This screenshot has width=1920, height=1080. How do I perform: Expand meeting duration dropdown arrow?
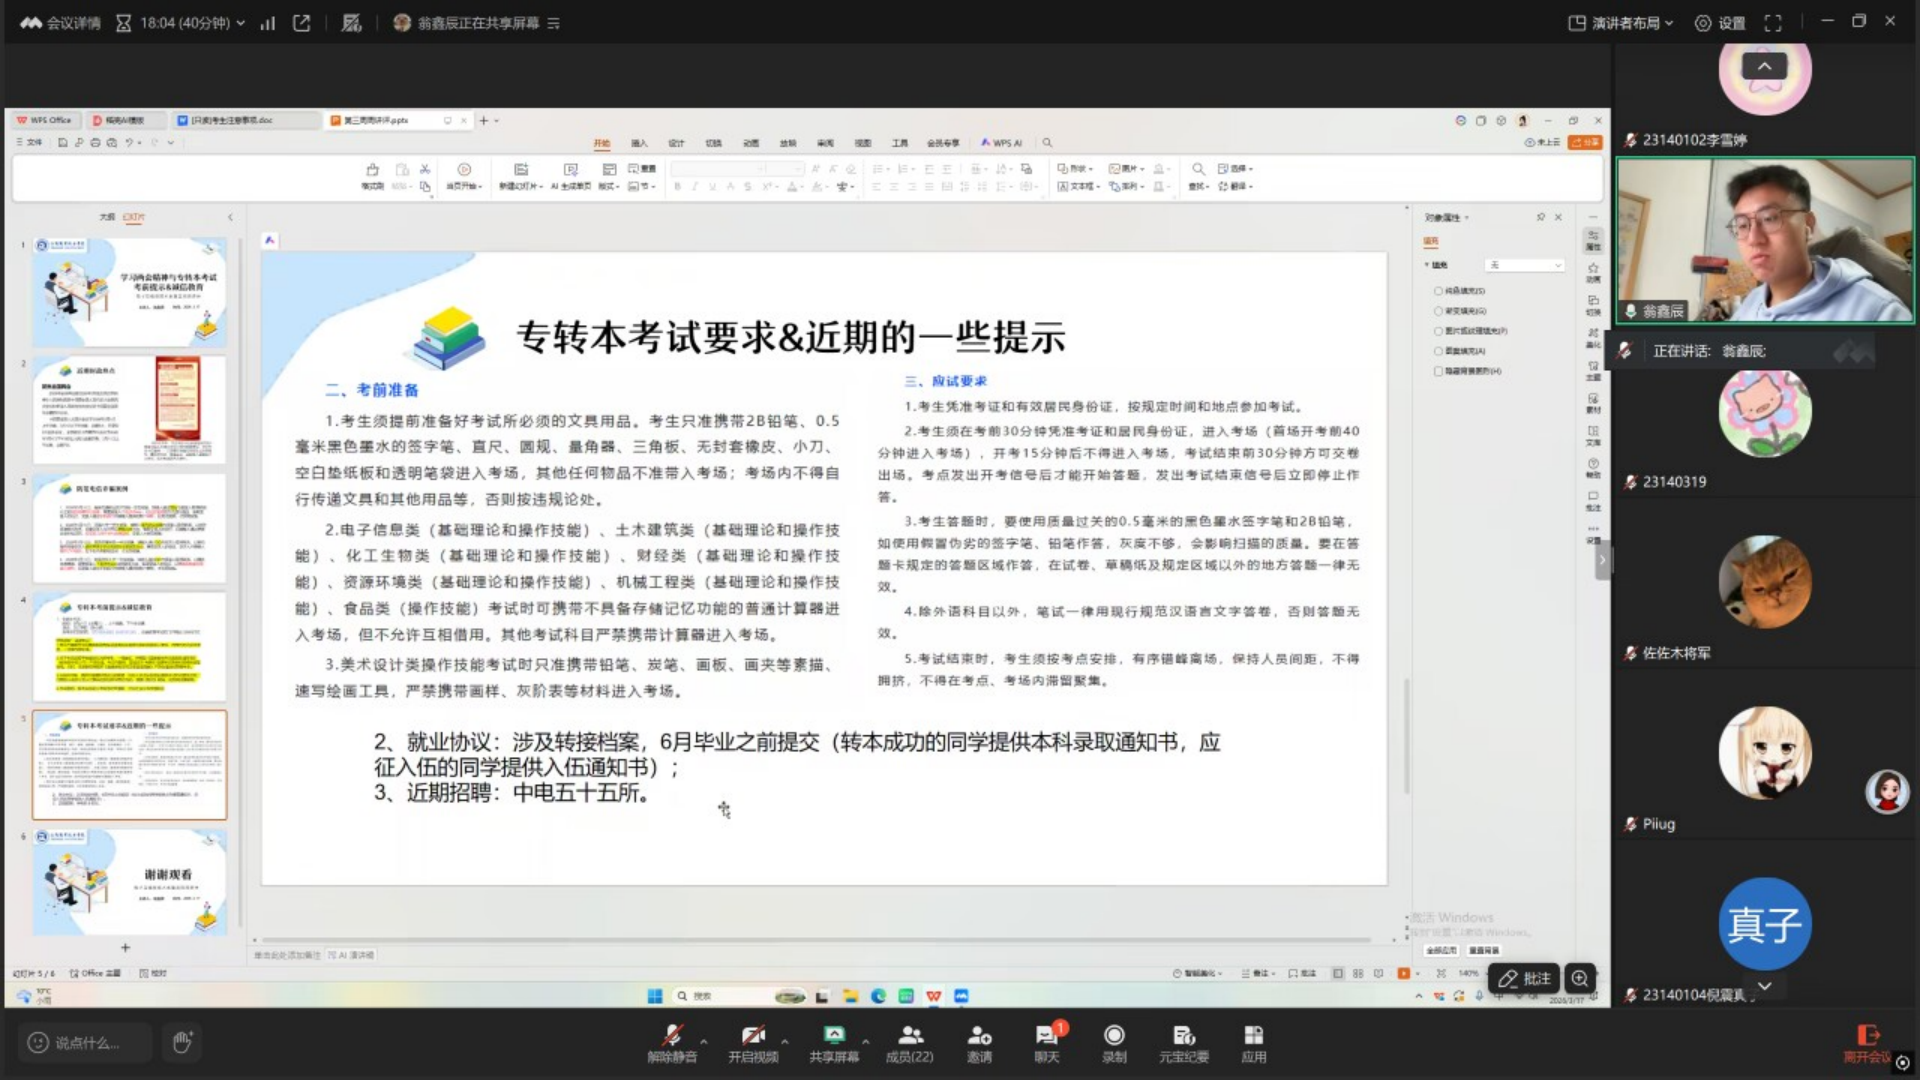[x=241, y=23]
